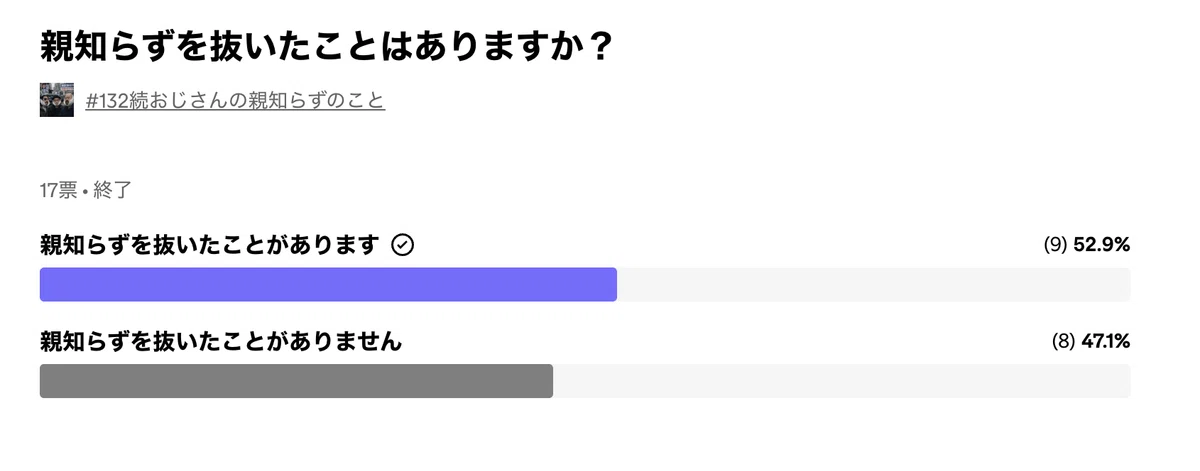Click 17票 in the poll status line
Viewport: 1200px width, 471px height.
[x=59, y=190]
